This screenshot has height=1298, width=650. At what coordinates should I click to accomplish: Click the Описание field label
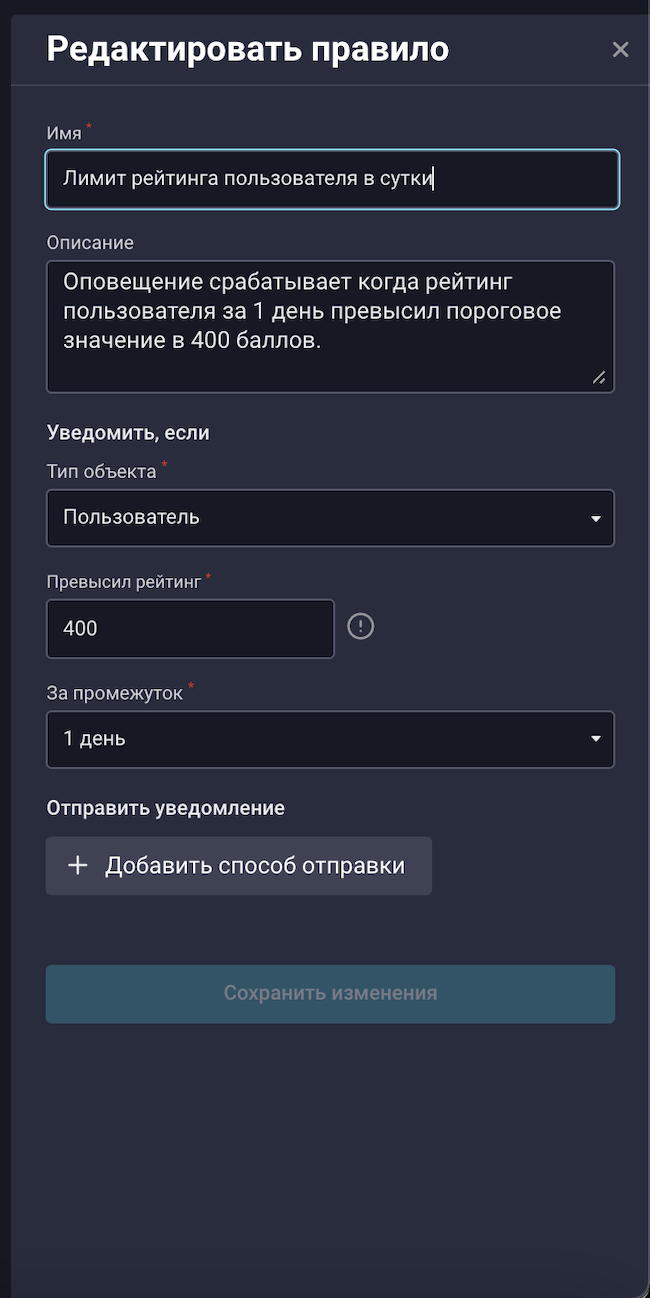90,243
